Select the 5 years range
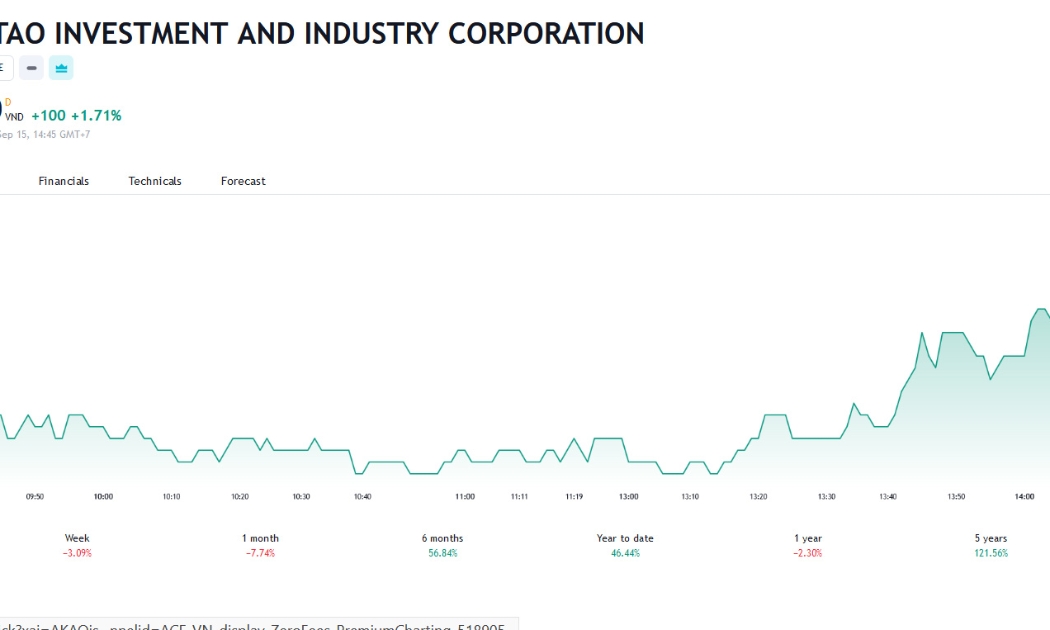 pyautogui.click(x=991, y=545)
